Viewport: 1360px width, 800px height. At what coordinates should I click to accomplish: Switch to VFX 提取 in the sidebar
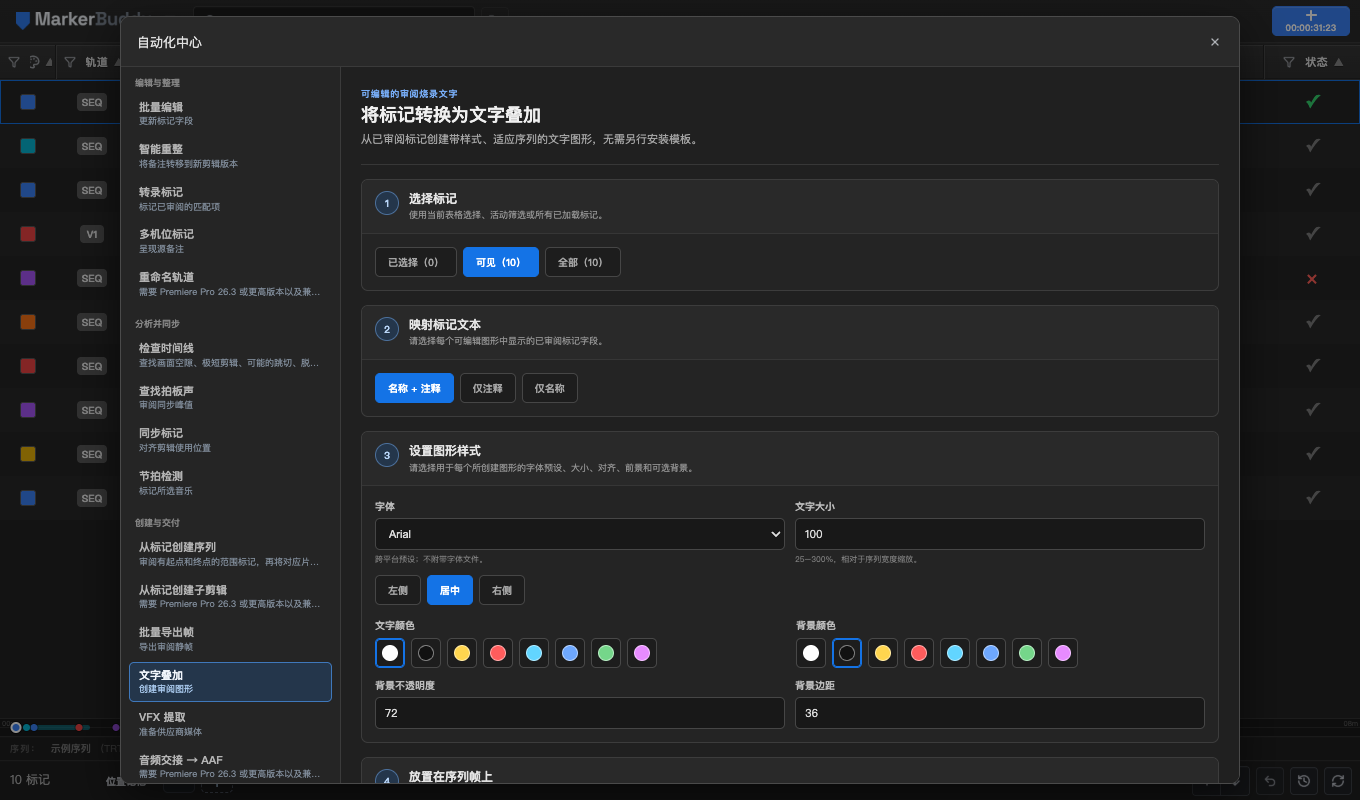click(x=230, y=724)
